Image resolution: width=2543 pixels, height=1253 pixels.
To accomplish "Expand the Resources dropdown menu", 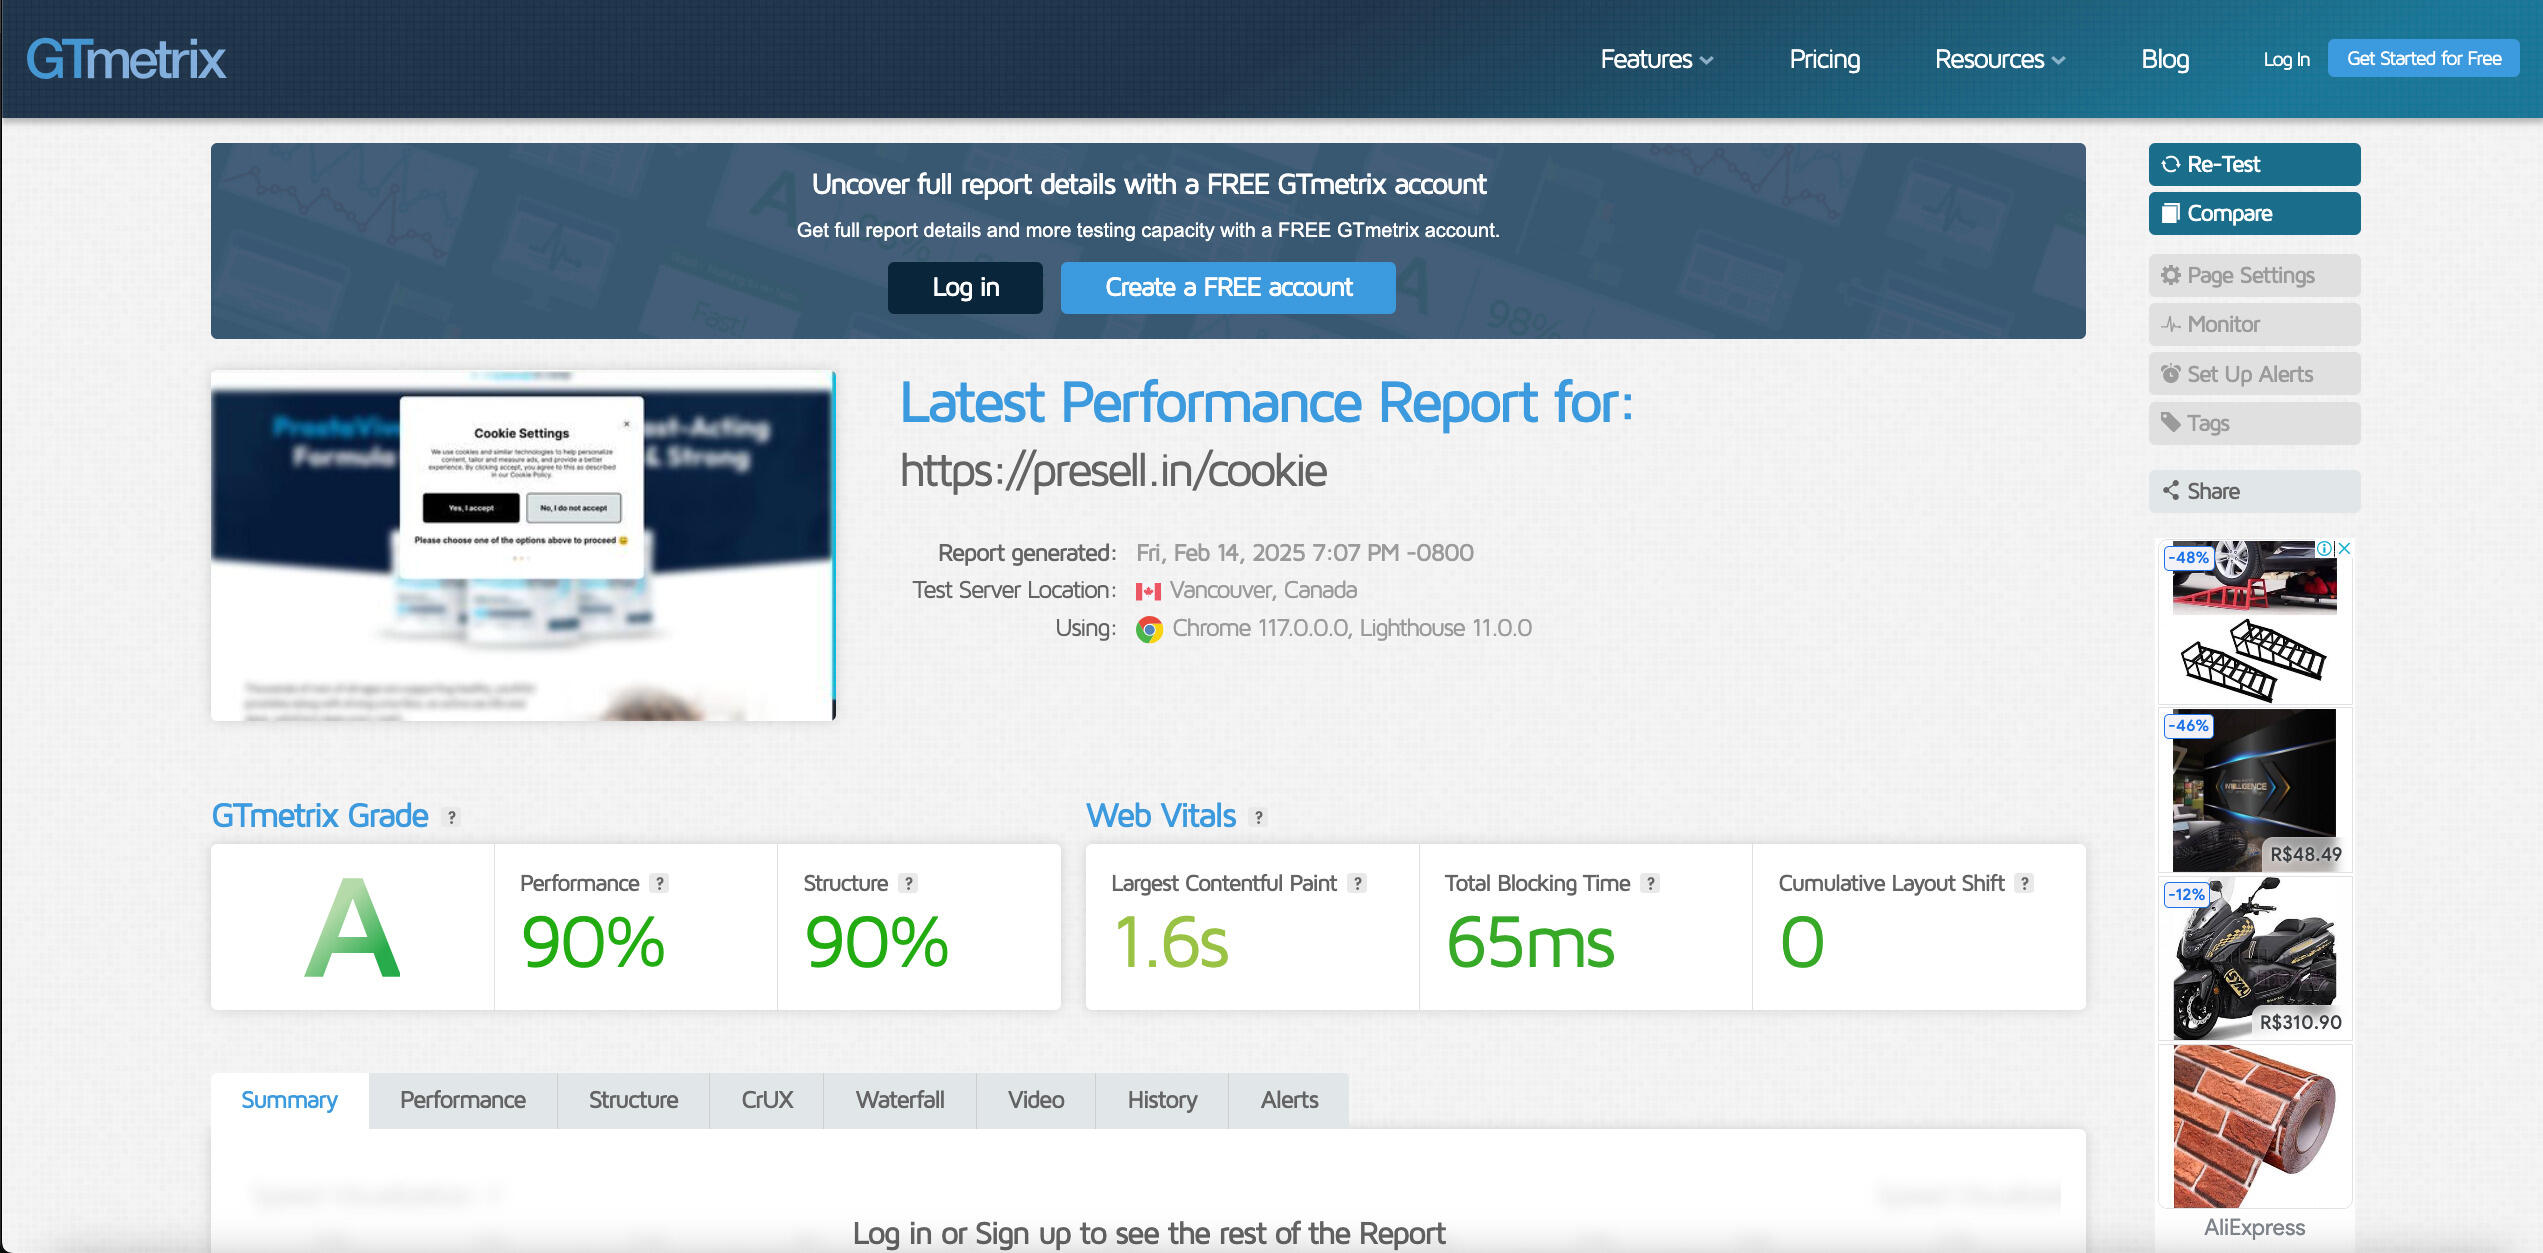I will [x=1999, y=59].
